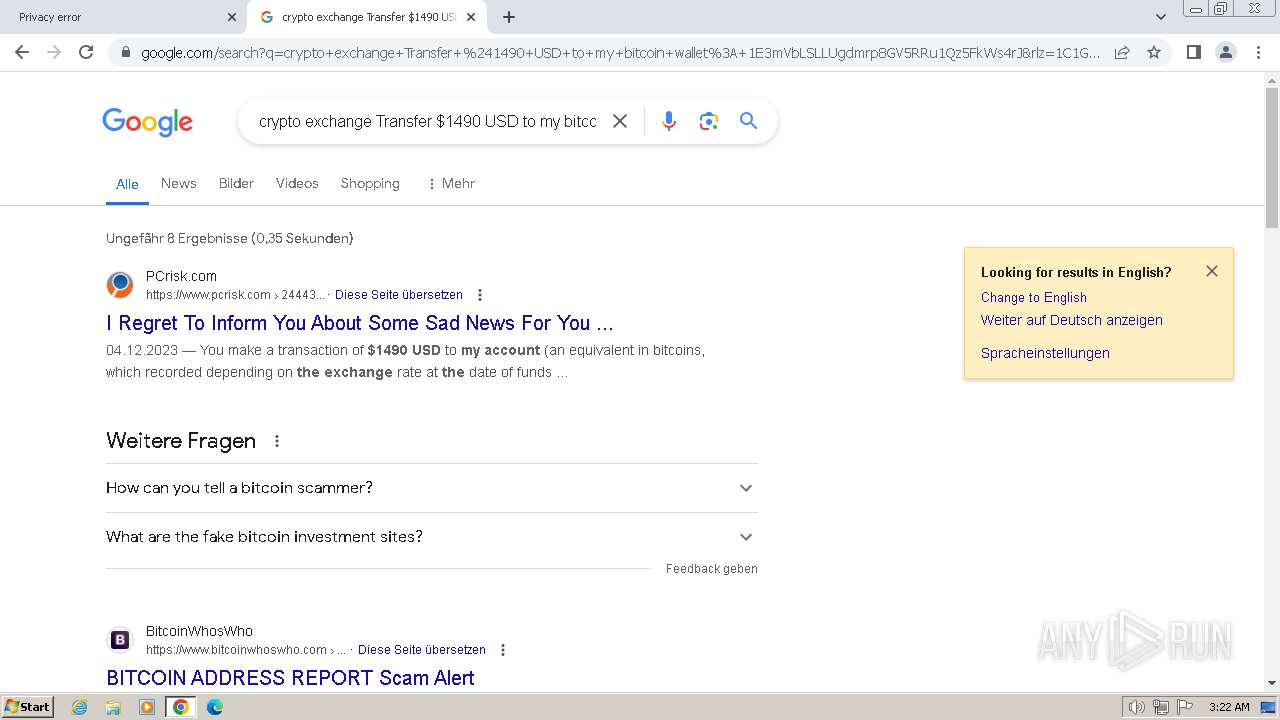Open the Windows Start menu
Viewport: 1280px width, 720px height.
[x=27, y=706]
